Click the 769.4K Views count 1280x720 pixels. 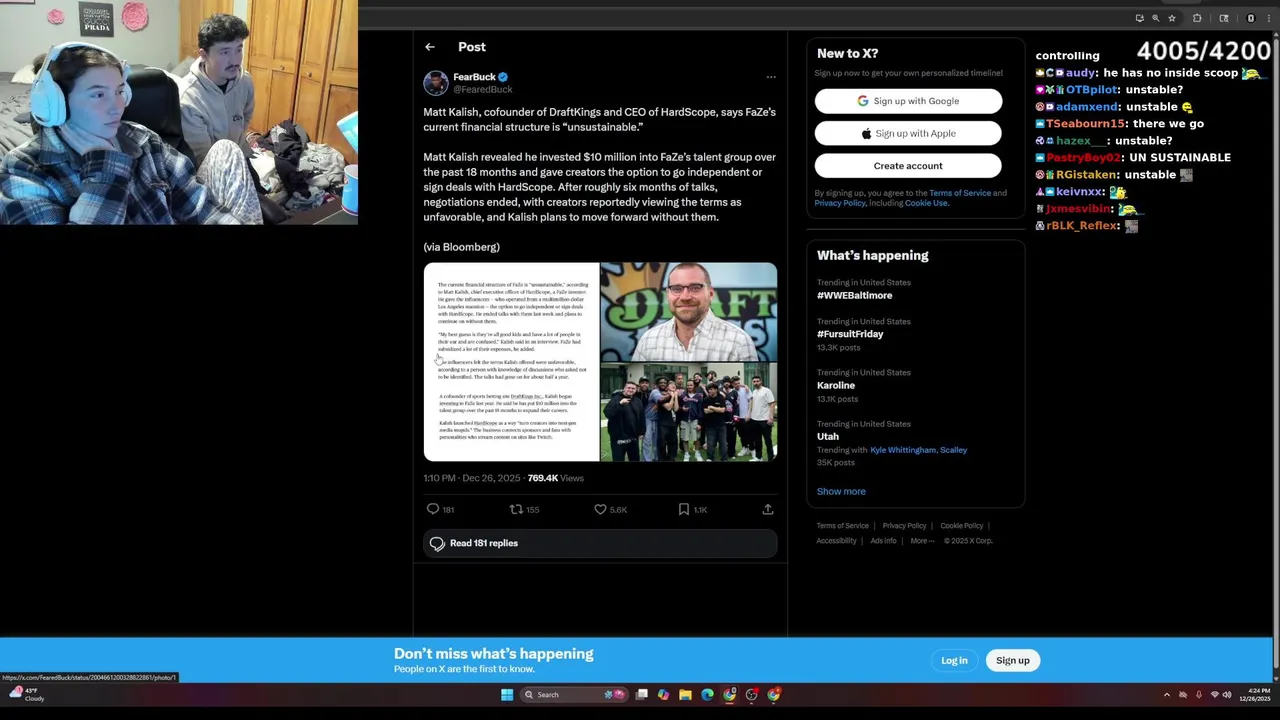555,478
